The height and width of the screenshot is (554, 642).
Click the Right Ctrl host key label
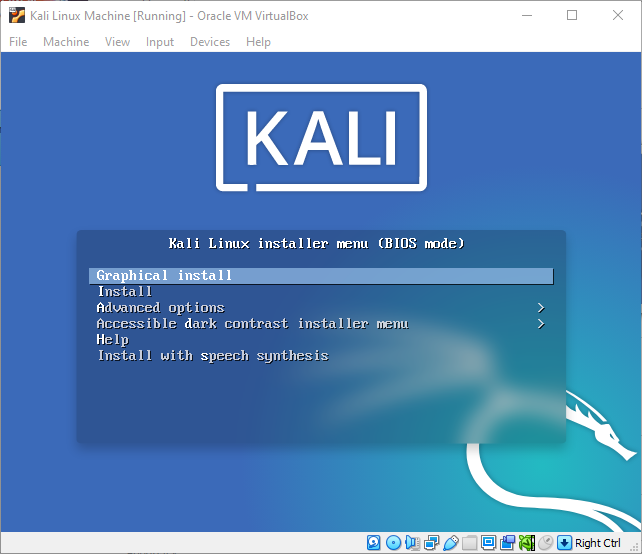[x=597, y=543]
